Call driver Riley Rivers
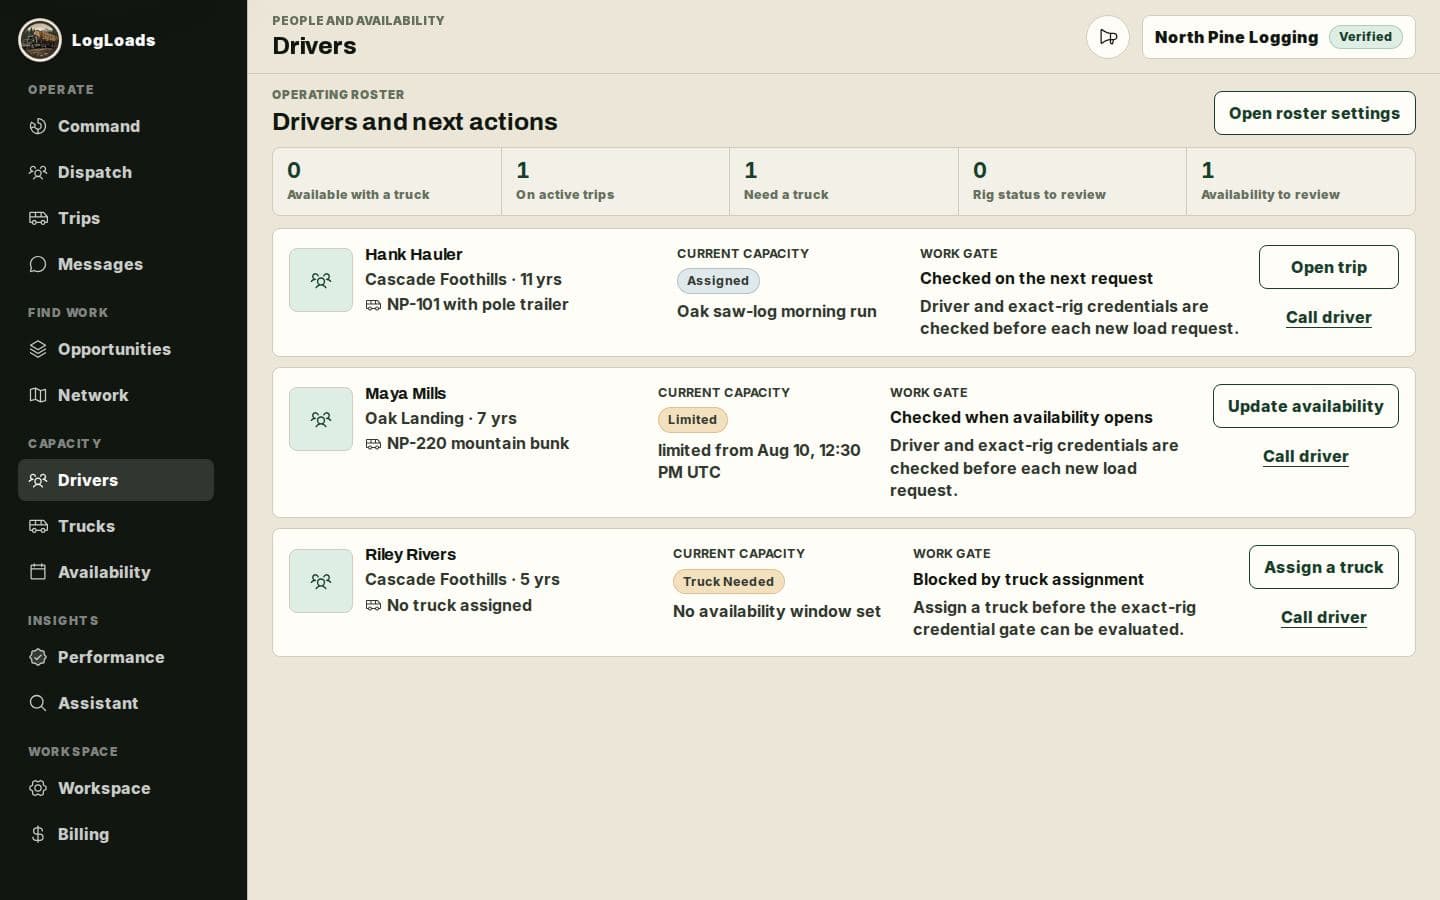This screenshot has height=900, width=1440. coord(1323,617)
